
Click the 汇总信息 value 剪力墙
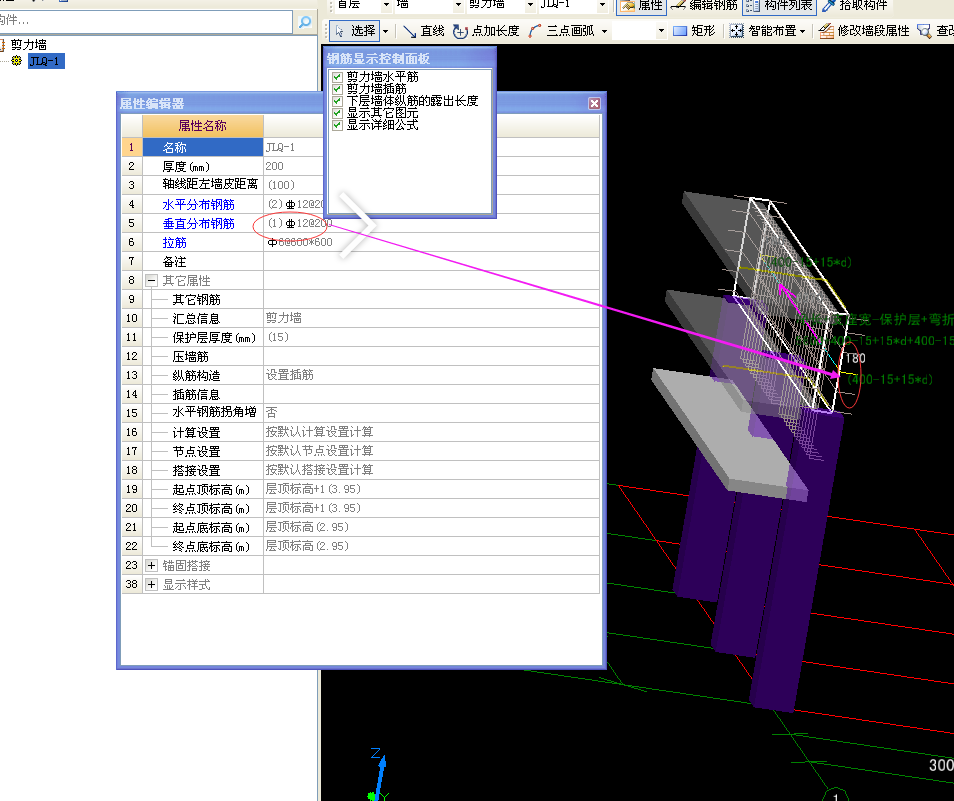pyautogui.click(x=431, y=318)
